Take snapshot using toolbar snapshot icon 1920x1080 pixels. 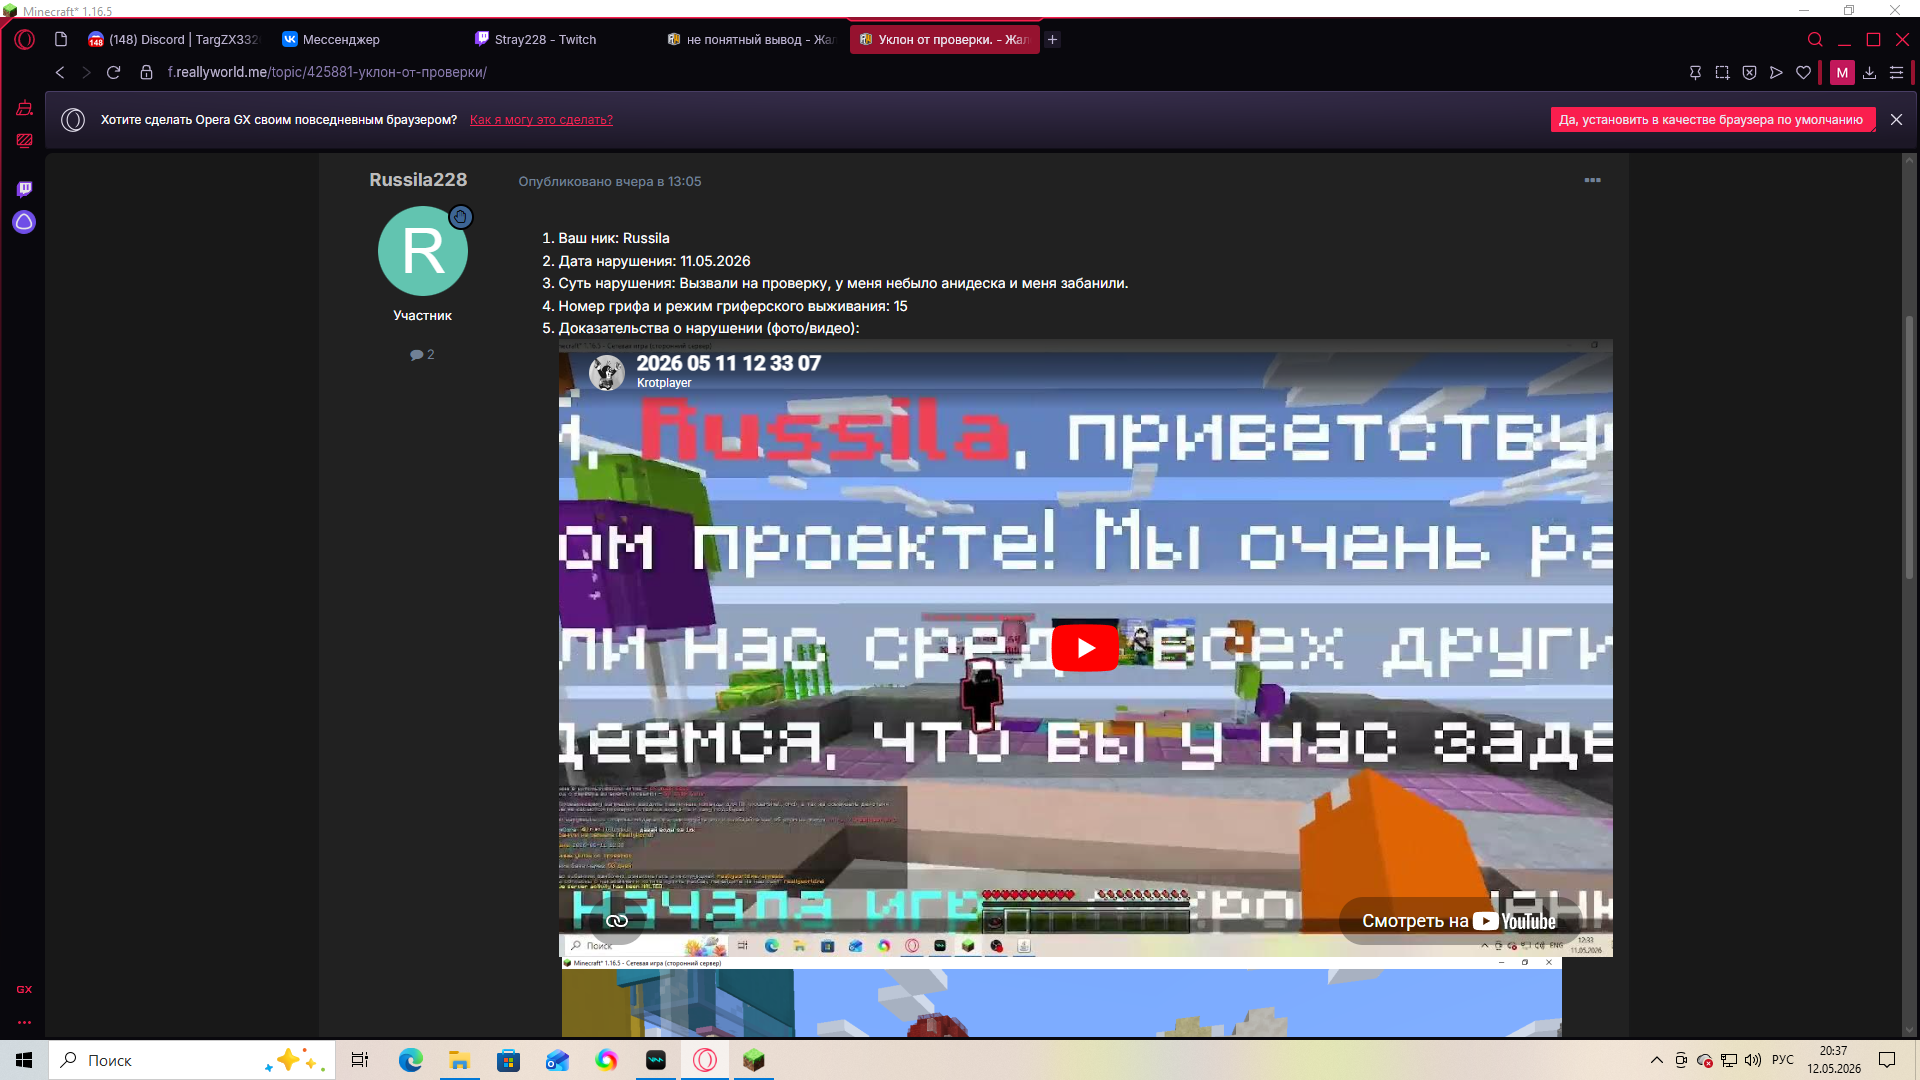1722,72
